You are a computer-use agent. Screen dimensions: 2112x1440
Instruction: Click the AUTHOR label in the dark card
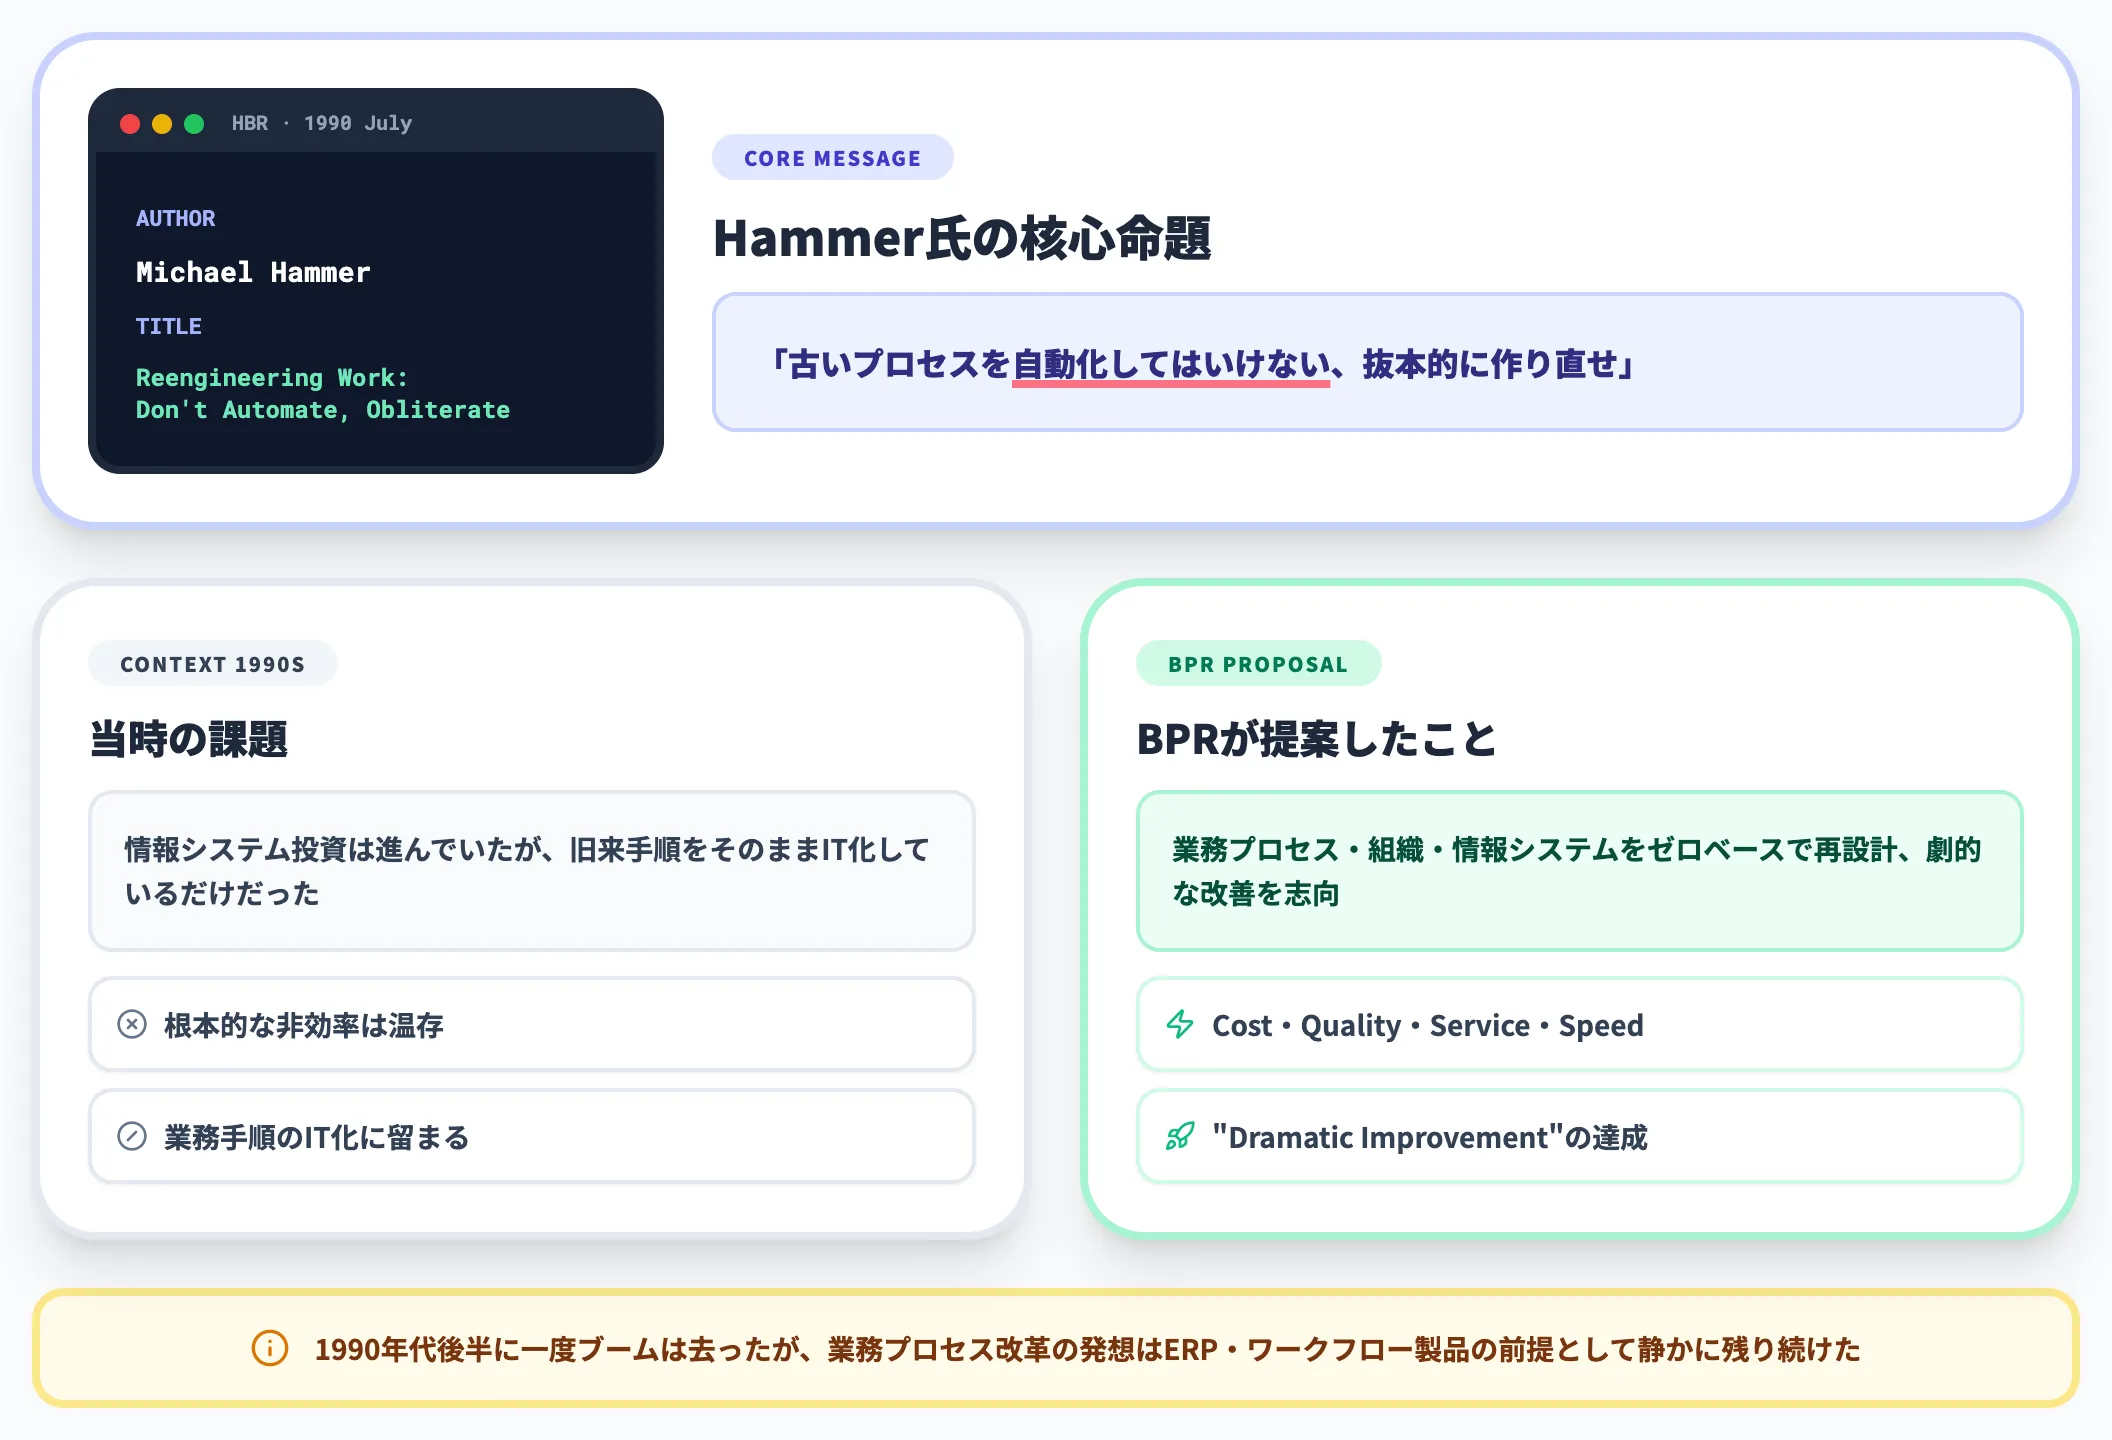point(176,218)
